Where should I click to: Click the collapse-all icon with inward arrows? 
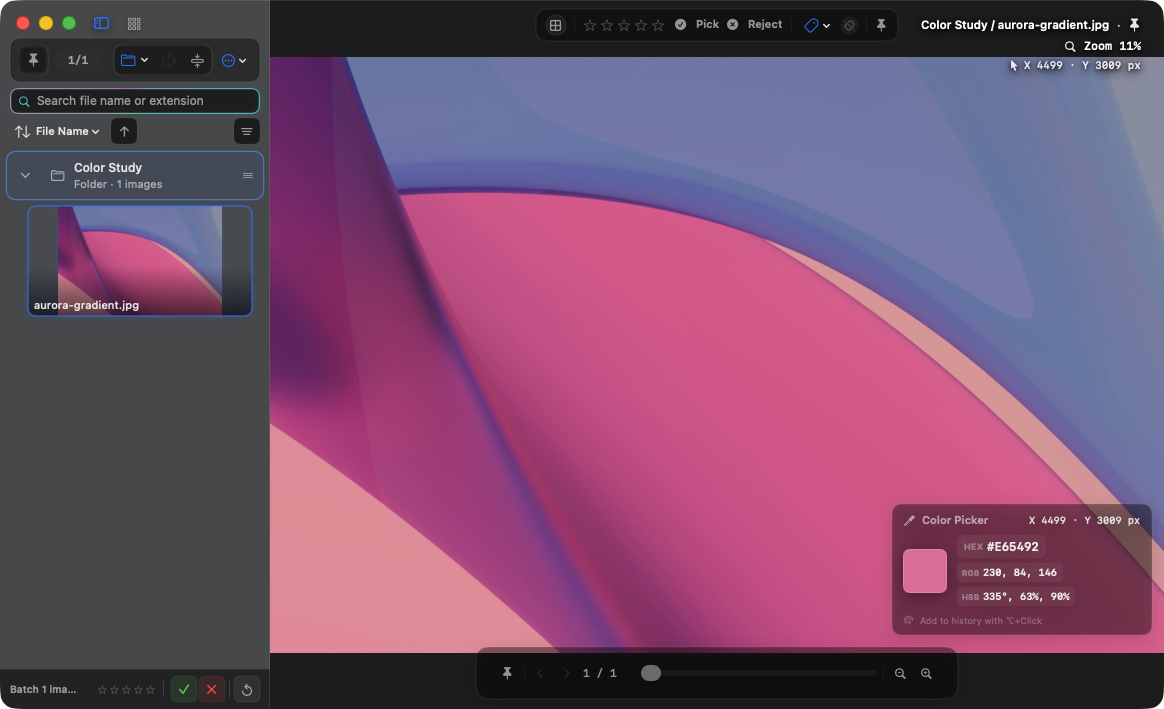point(197,60)
